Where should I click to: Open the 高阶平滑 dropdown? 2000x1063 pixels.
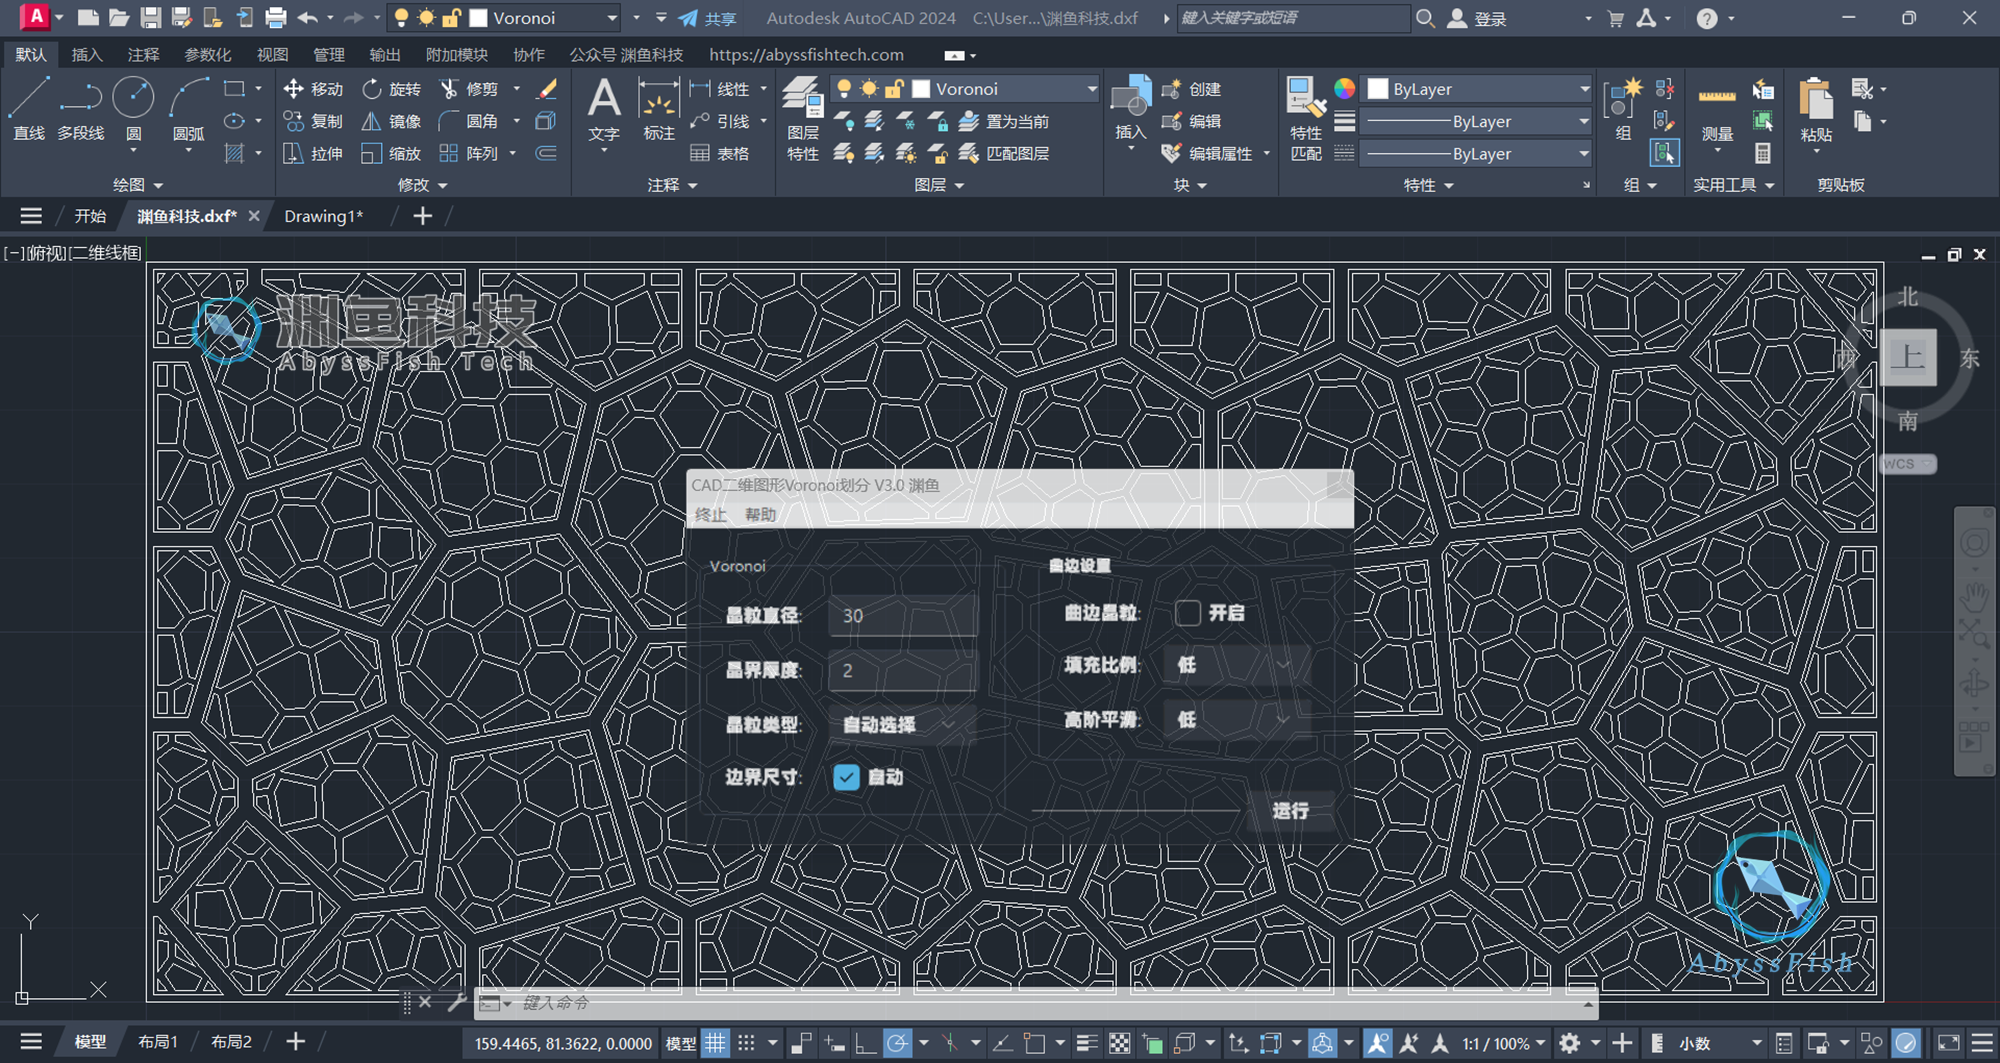(1237, 720)
